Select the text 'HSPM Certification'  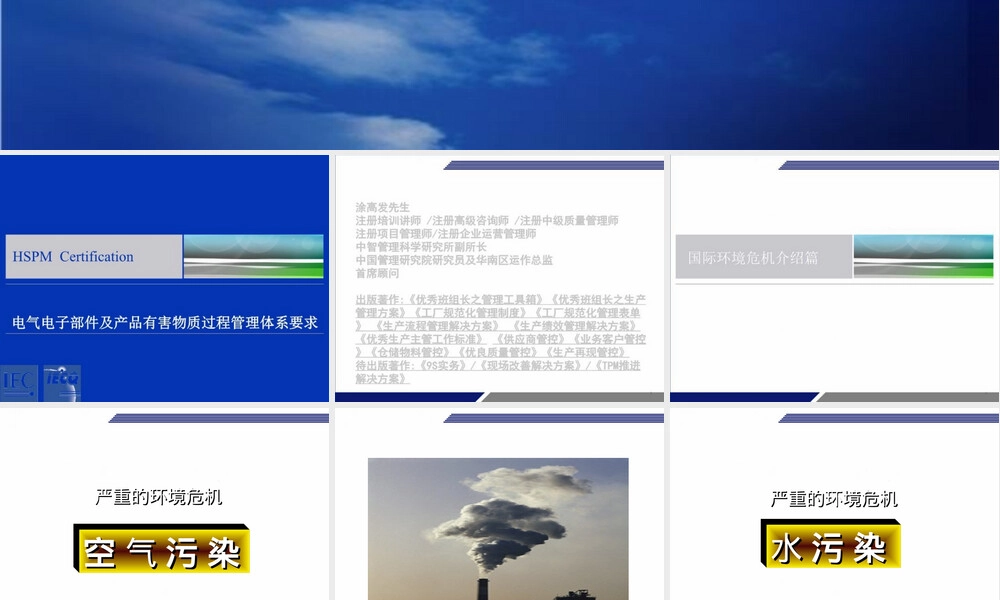coord(73,256)
